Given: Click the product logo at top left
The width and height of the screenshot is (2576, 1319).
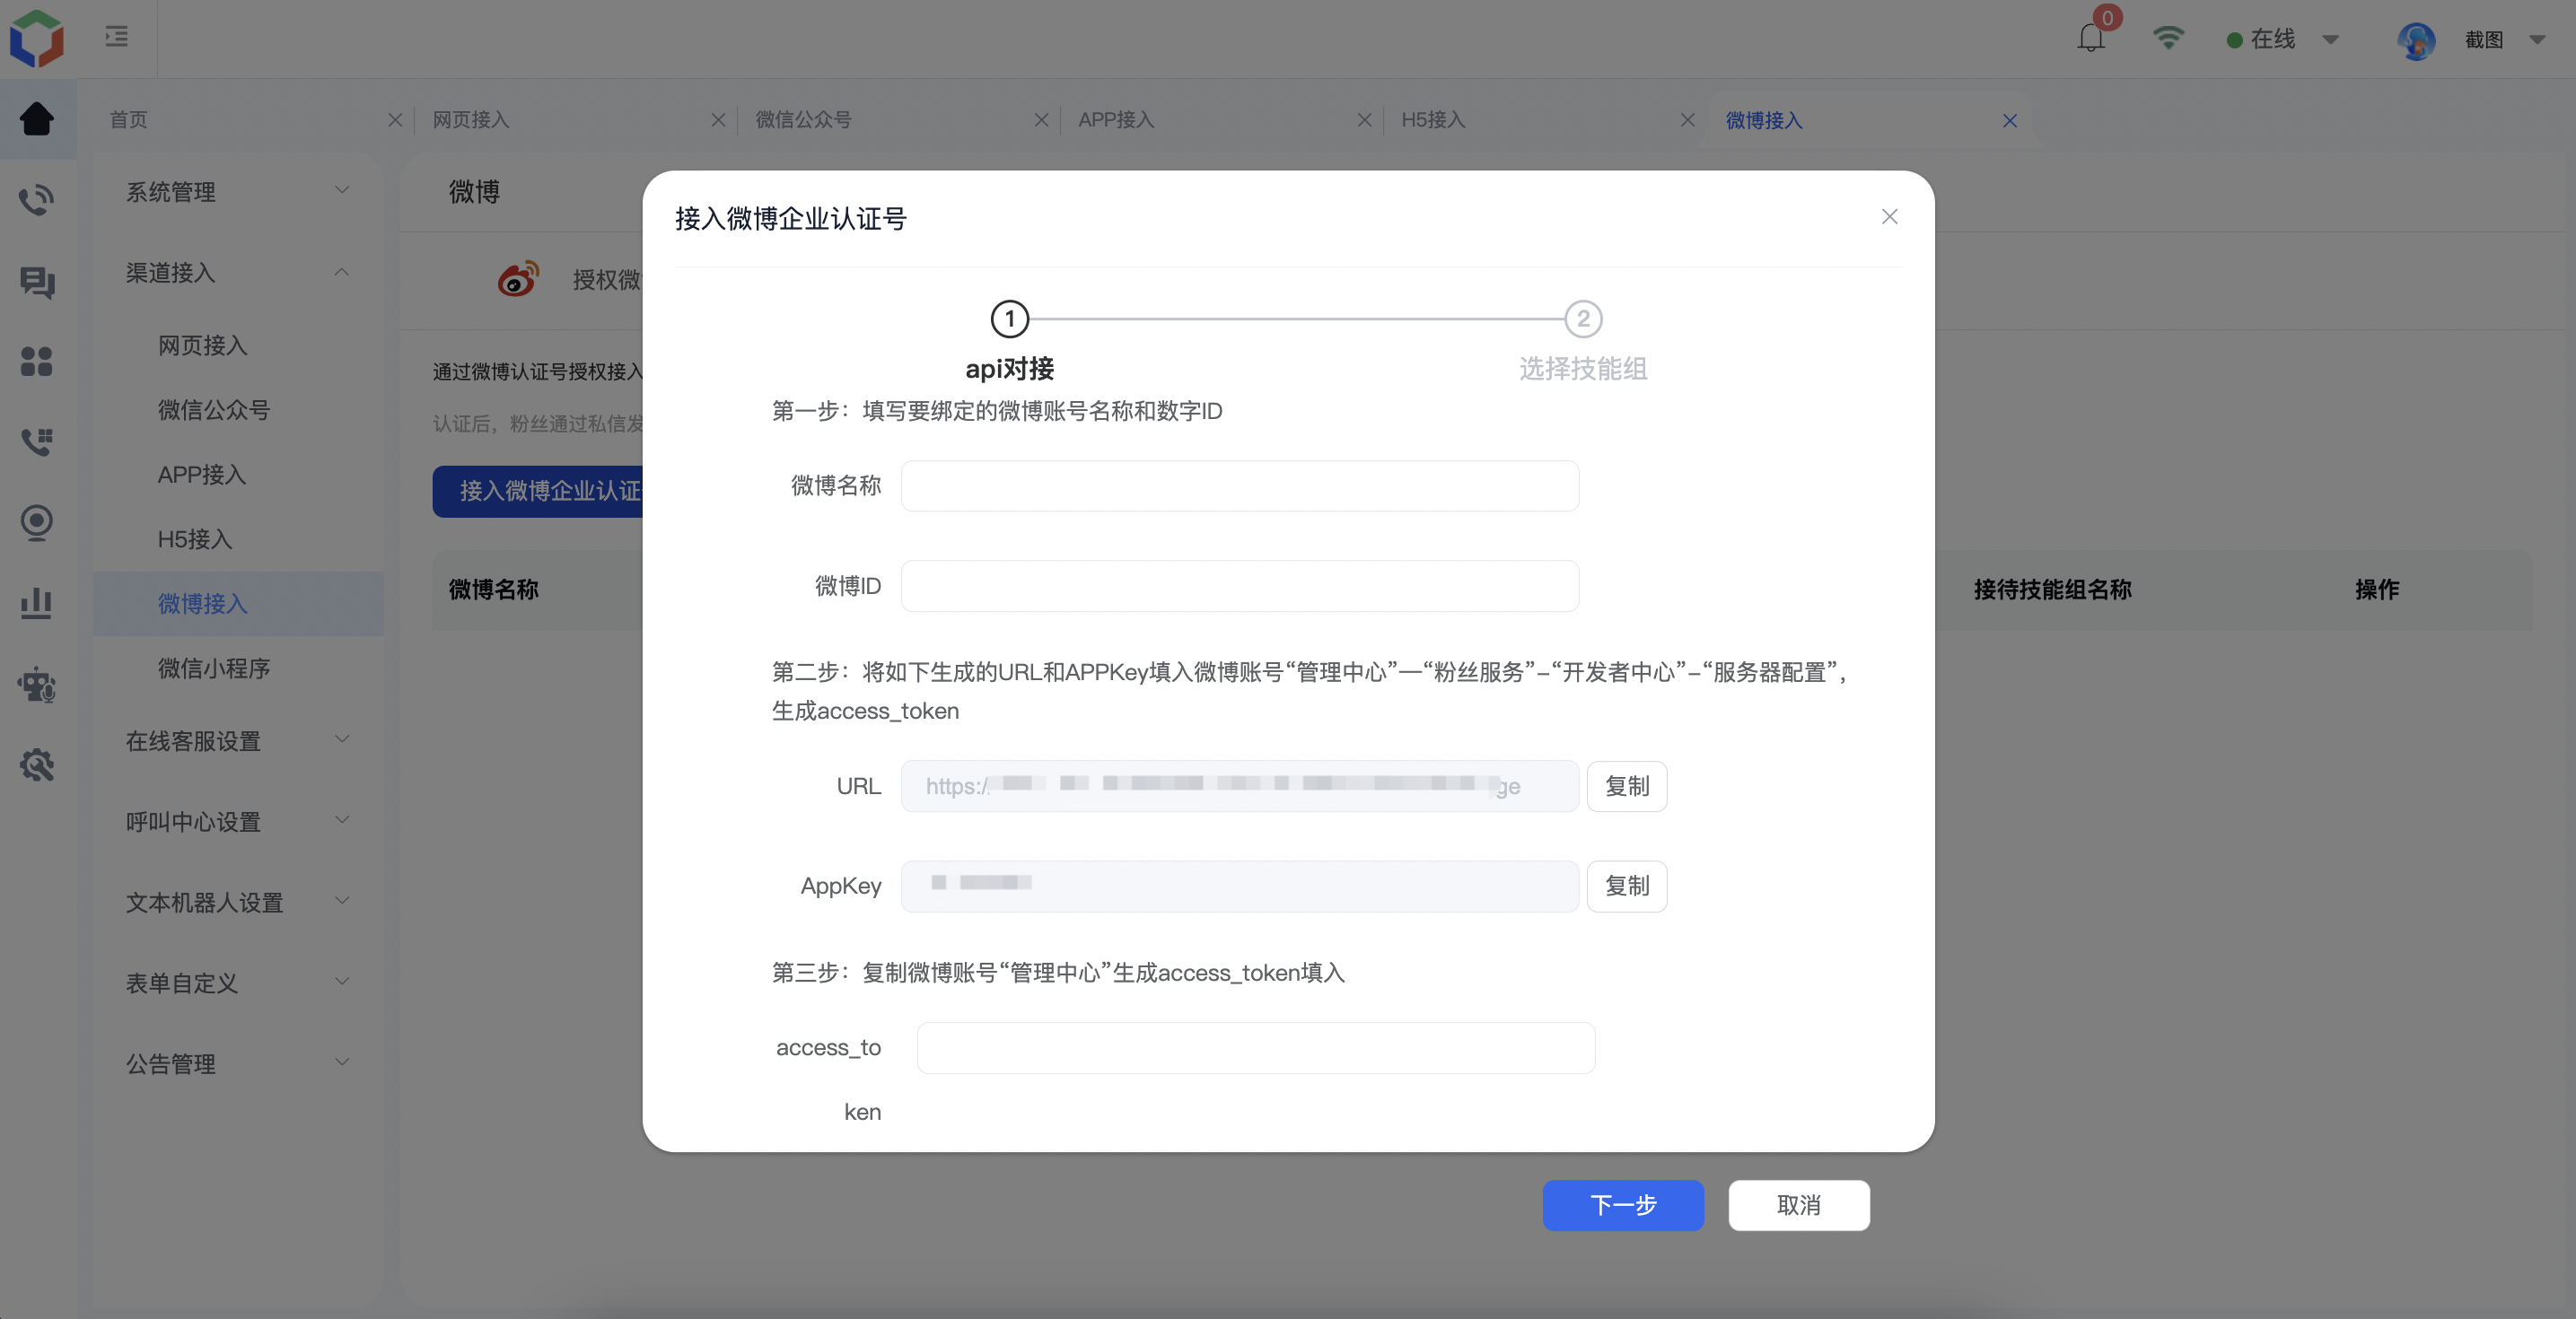Looking at the screenshot, I should pos(37,38).
